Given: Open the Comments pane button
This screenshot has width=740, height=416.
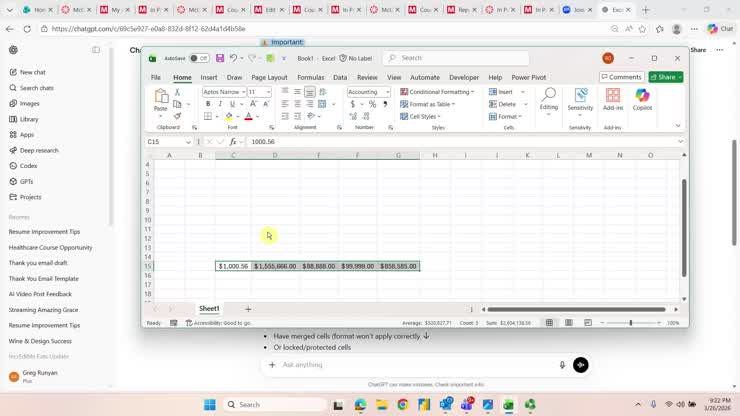Looking at the screenshot, I should click(x=622, y=77).
